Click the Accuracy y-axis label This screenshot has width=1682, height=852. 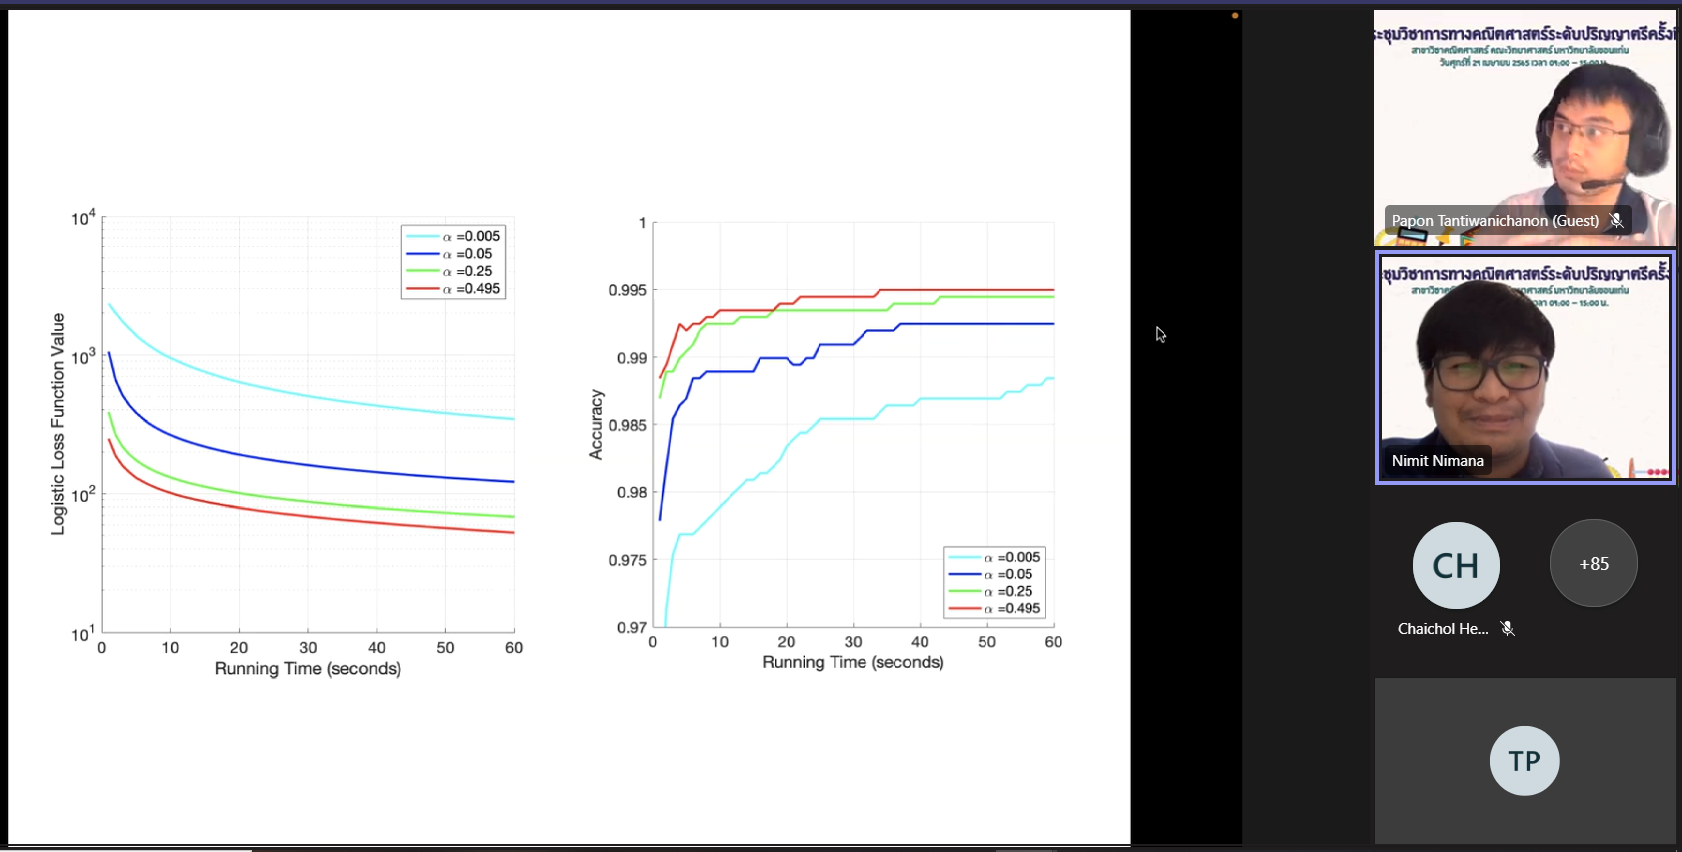click(596, 424)
